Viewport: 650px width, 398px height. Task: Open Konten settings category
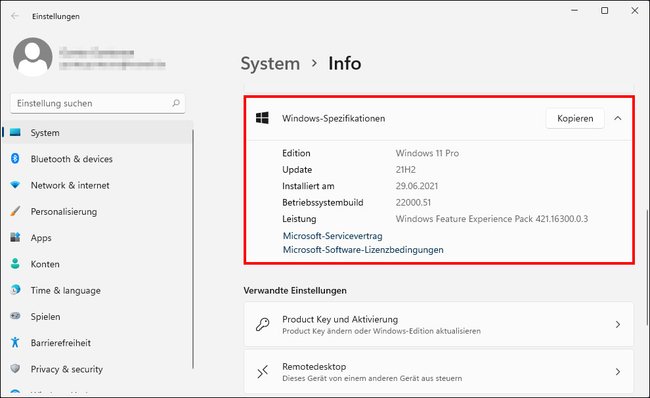97,264
